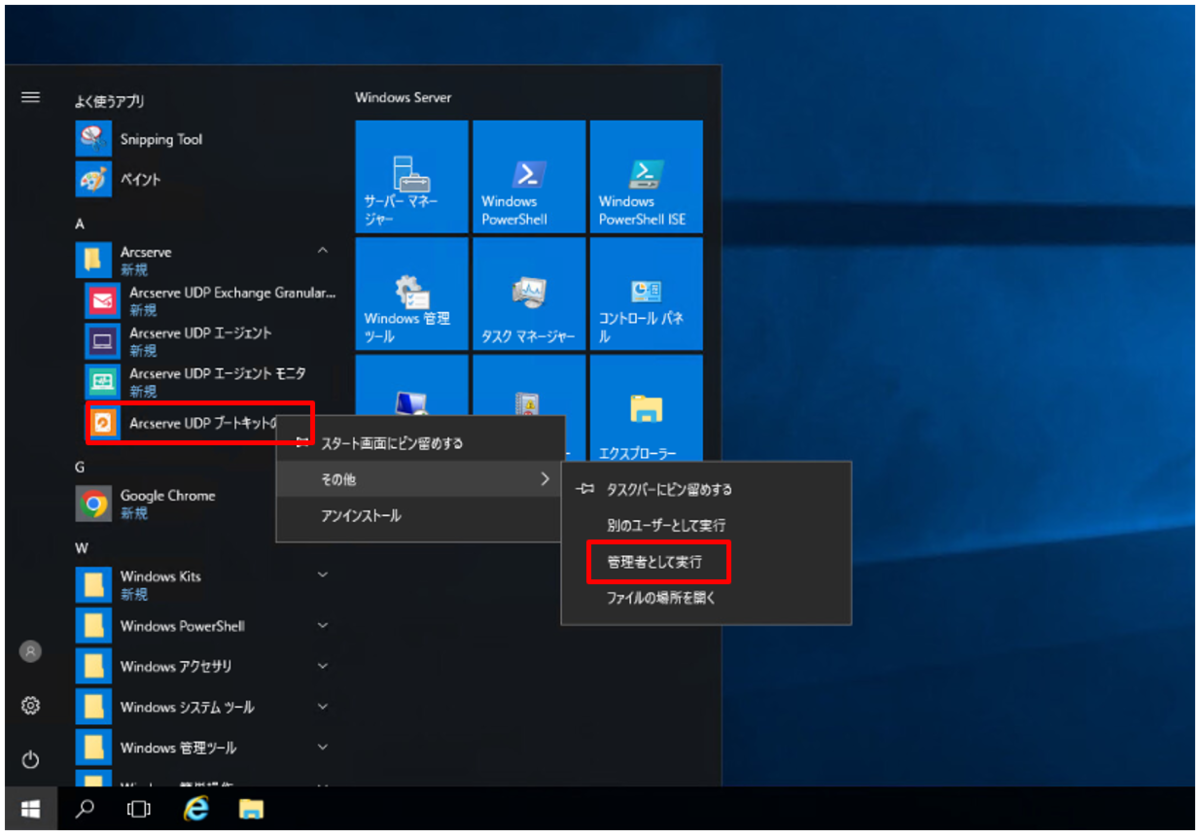The height and width of the screenshot is (837, 1200).
Task: Click the Windows Server group heading
Action: coord(403,98)
